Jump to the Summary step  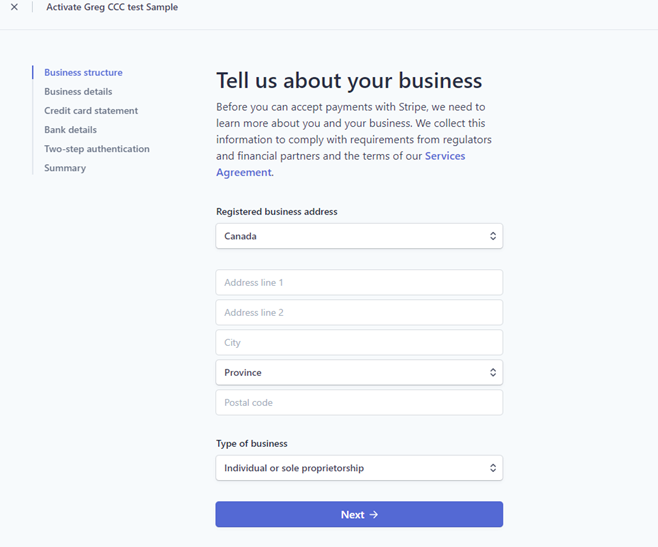[65, 168]
